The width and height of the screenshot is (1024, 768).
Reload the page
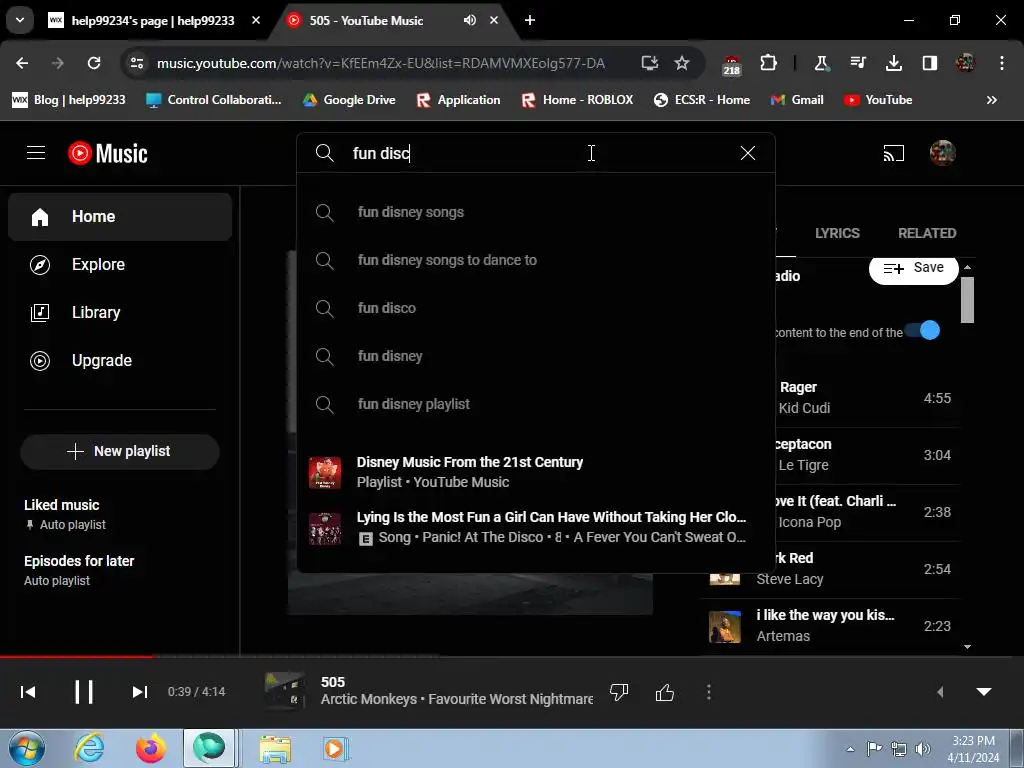point(94,63)
